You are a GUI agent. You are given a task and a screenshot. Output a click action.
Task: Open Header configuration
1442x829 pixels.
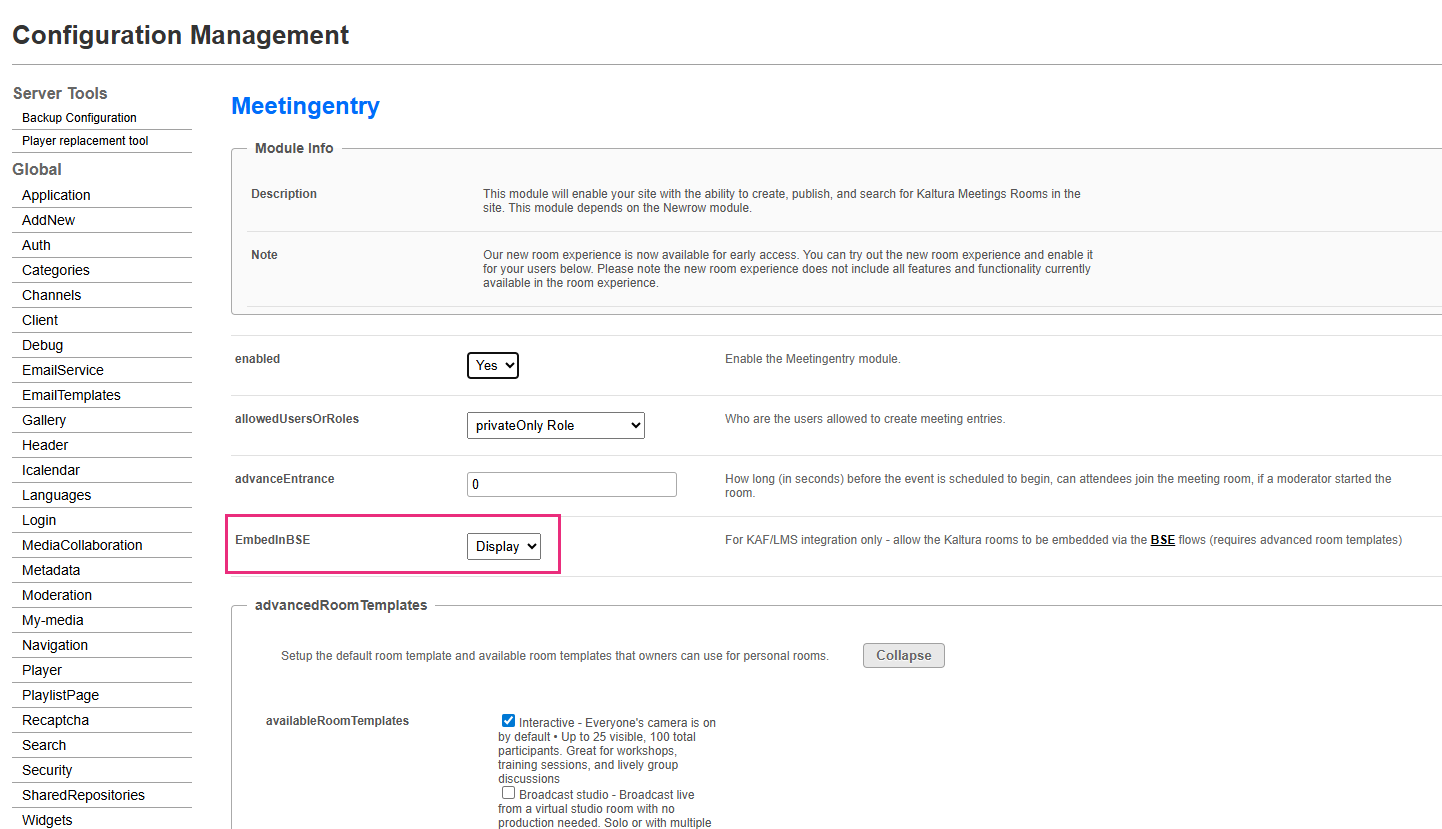(45, 445)
